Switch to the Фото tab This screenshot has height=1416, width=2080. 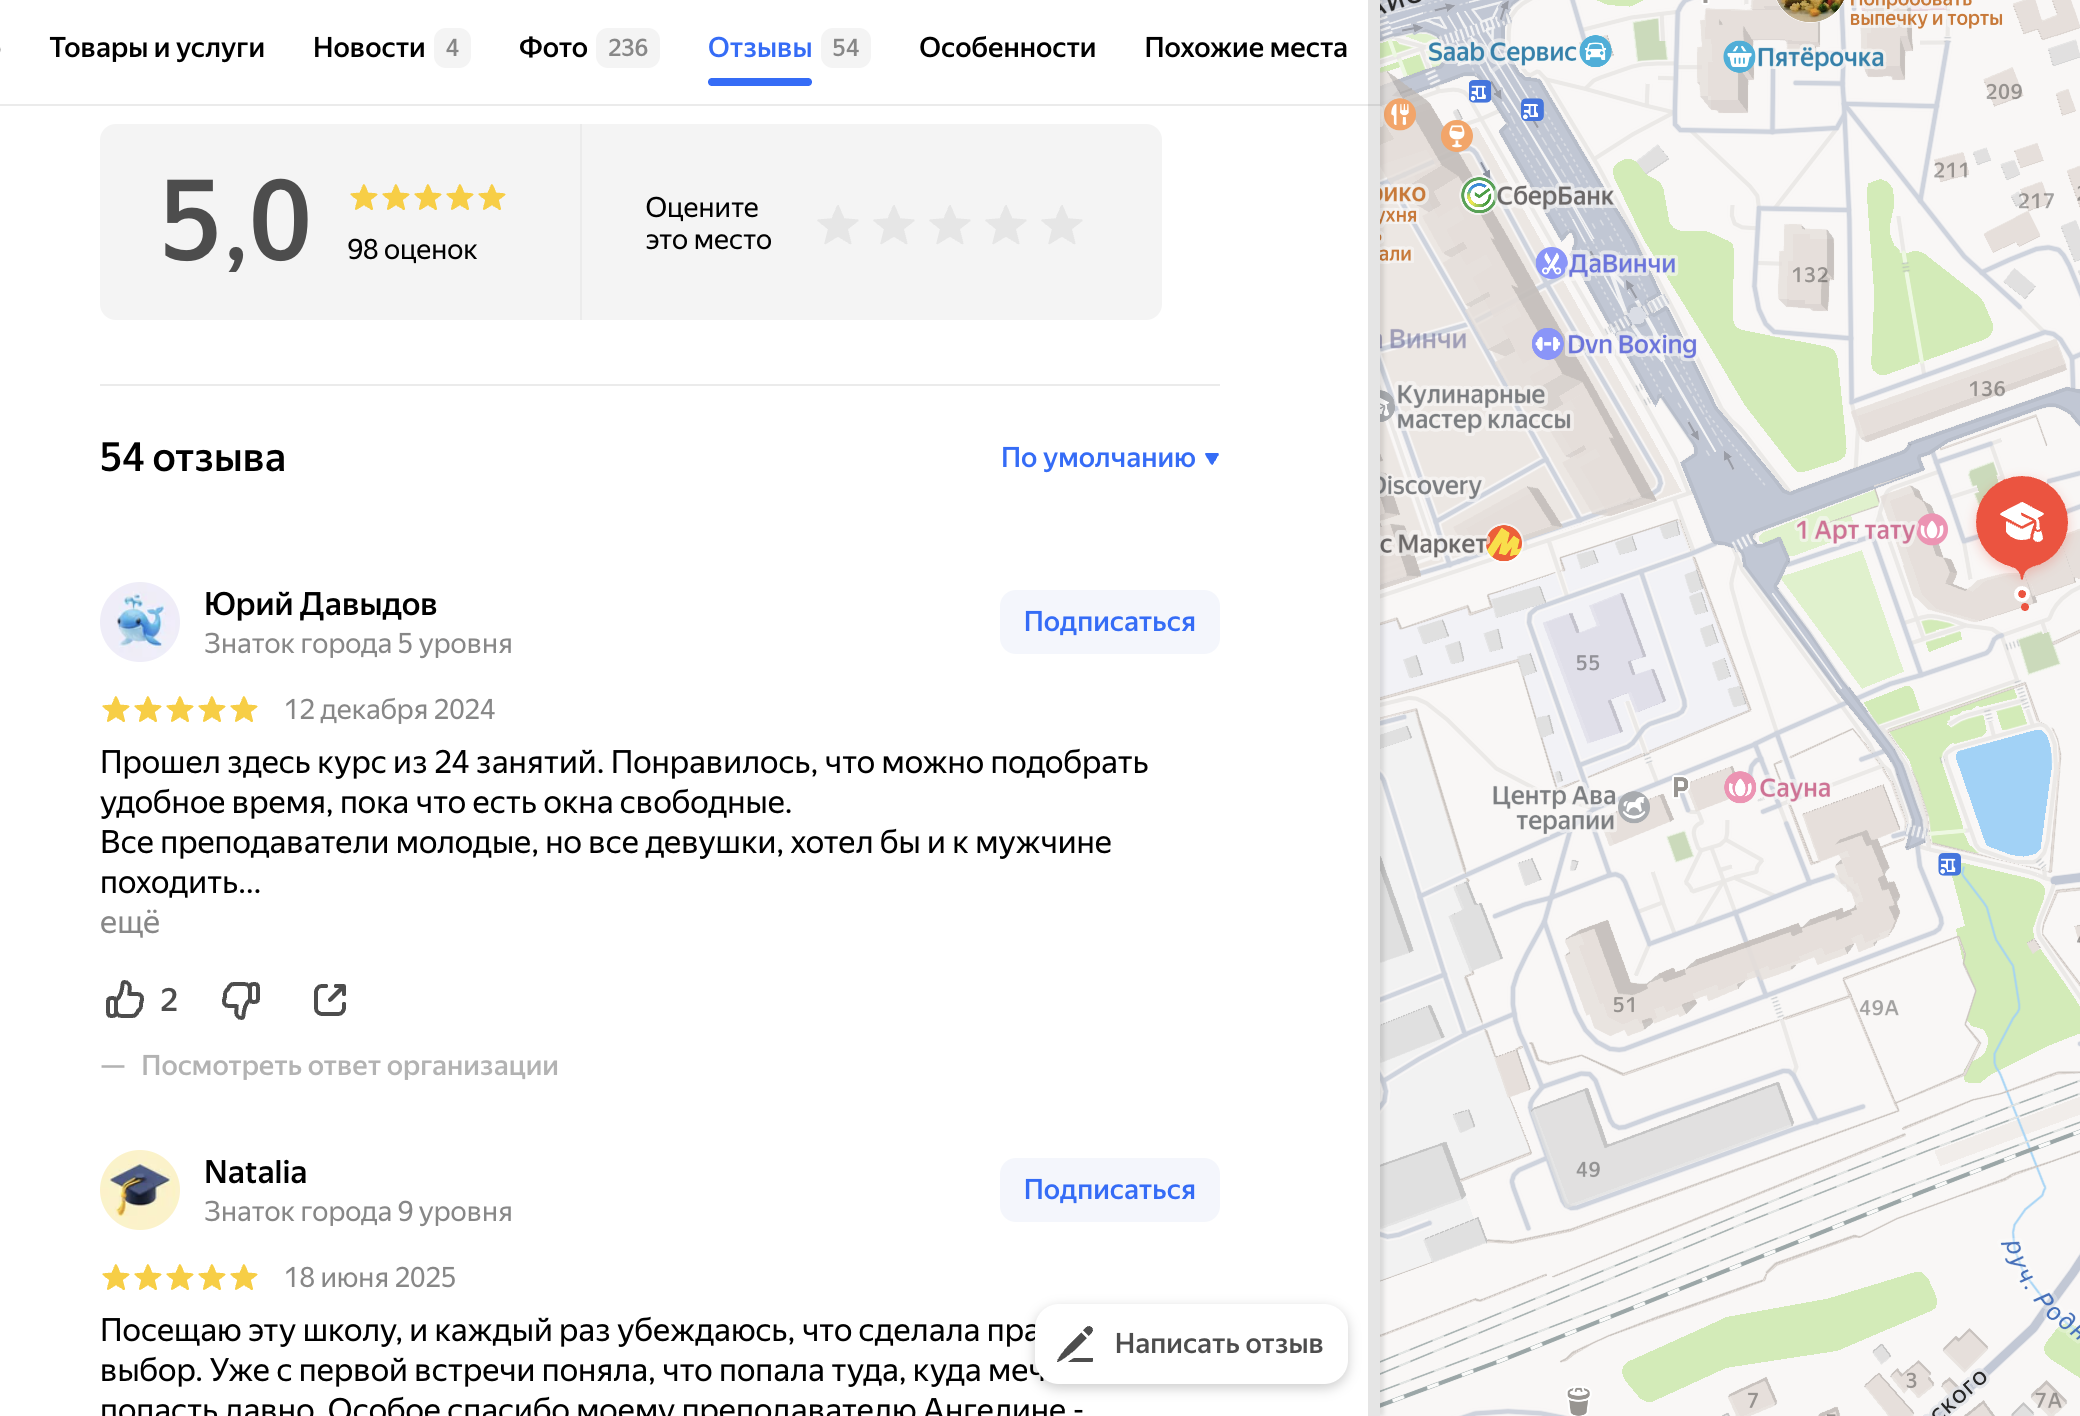coord(553,47)
